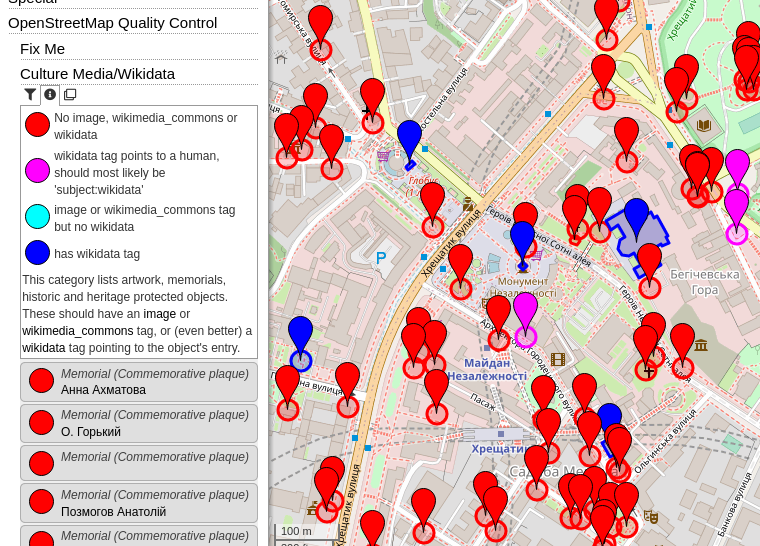Expand the OpenStreetMap Quality Control category

[x=112, y=23]
